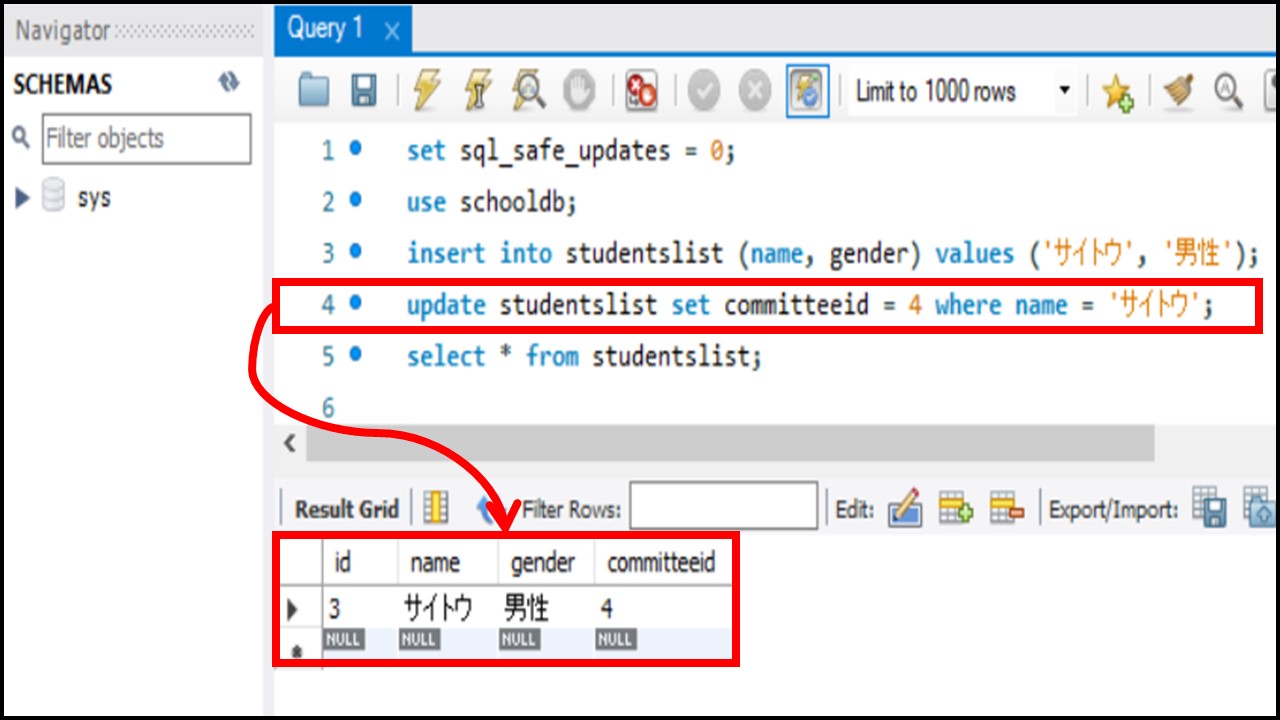Open find panel magnifier icon

[1227, 92]
